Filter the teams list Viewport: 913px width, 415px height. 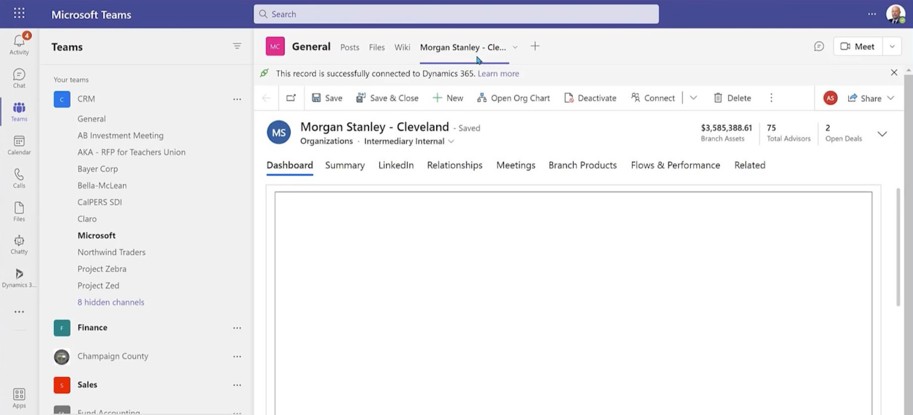click(237, 47)
